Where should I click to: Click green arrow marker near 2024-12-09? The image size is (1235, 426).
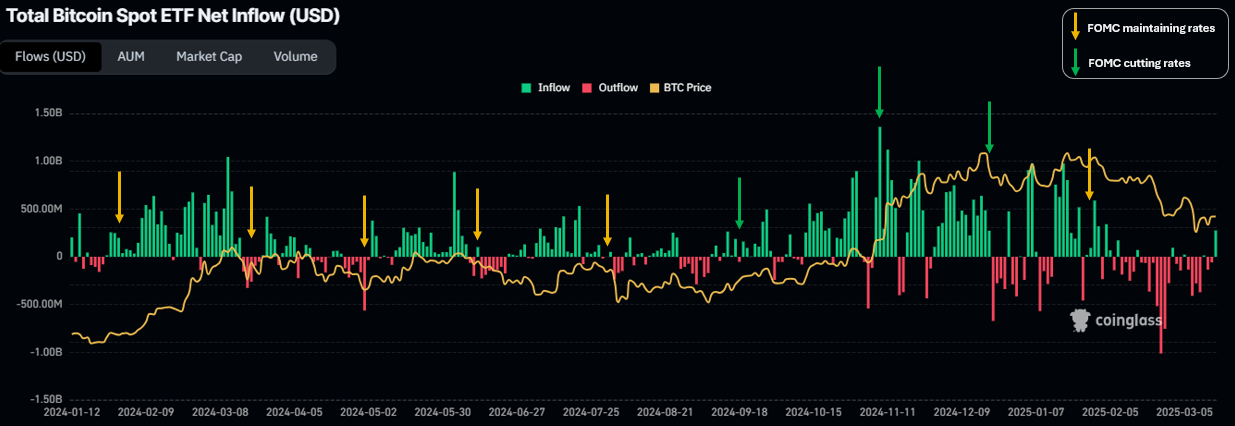pyautogui.click(x=988, y=126)
